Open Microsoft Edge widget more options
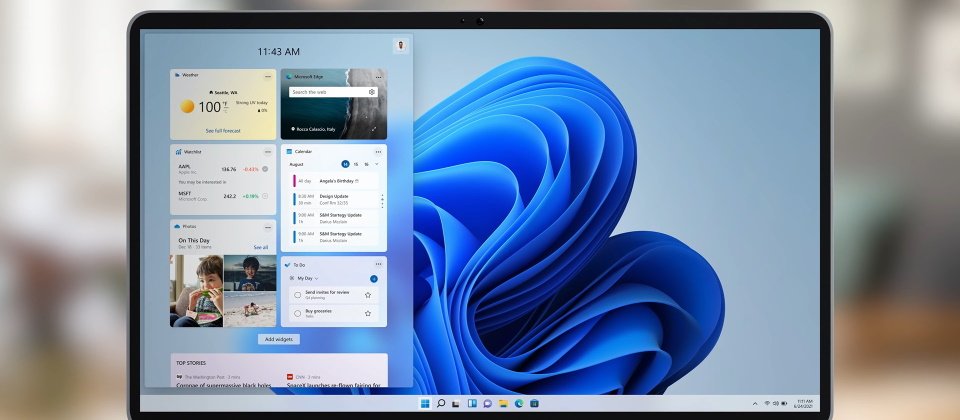The image size is (960, 420). coord(378,77)
